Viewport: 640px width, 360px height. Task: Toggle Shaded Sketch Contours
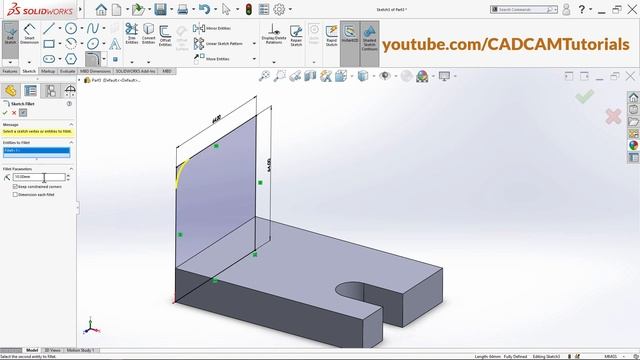click(x=369, y=37)
